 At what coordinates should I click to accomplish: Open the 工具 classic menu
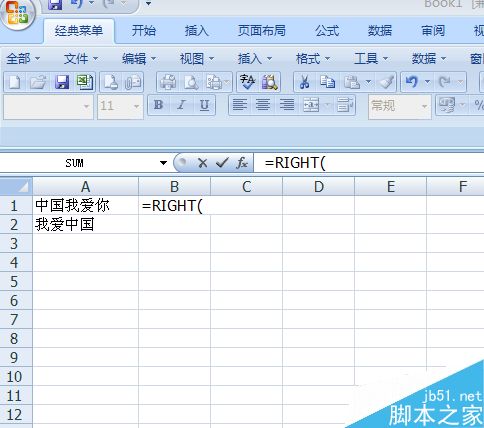click(x=371, y=59)
